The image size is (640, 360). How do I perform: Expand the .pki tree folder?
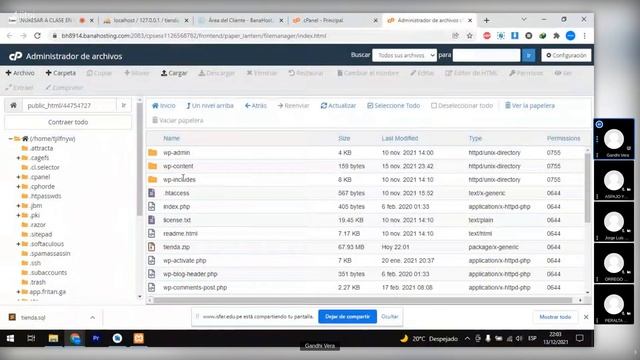[18, 215]
